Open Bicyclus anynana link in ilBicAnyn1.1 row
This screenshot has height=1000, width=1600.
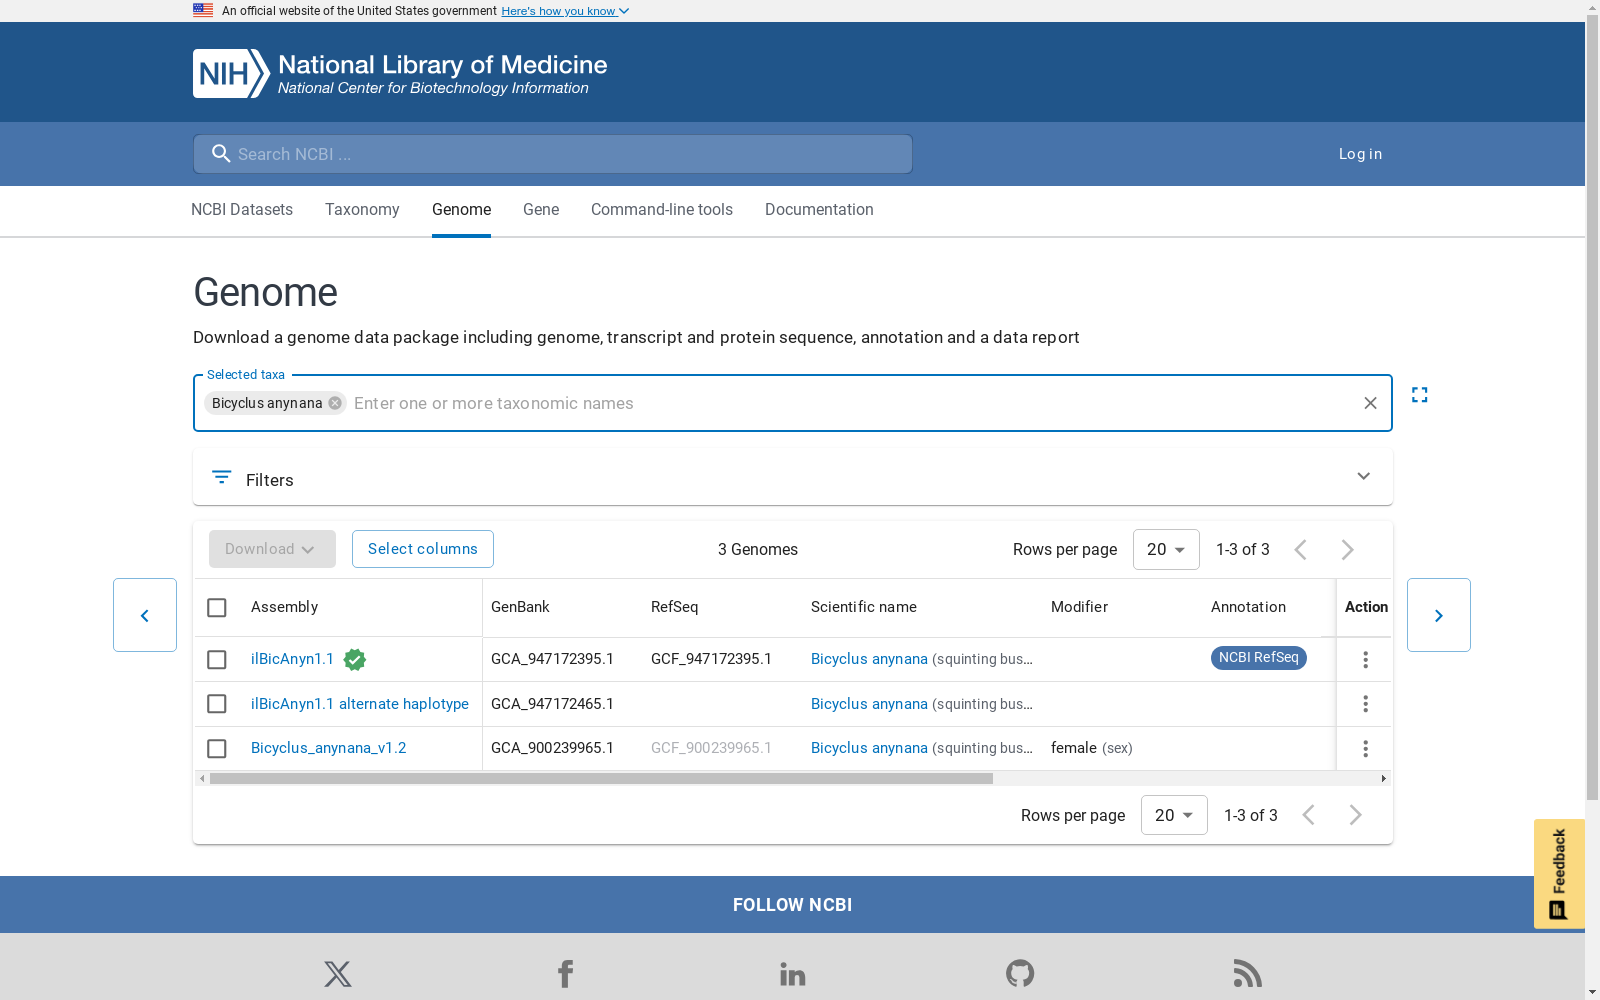(x=869, y=659)
